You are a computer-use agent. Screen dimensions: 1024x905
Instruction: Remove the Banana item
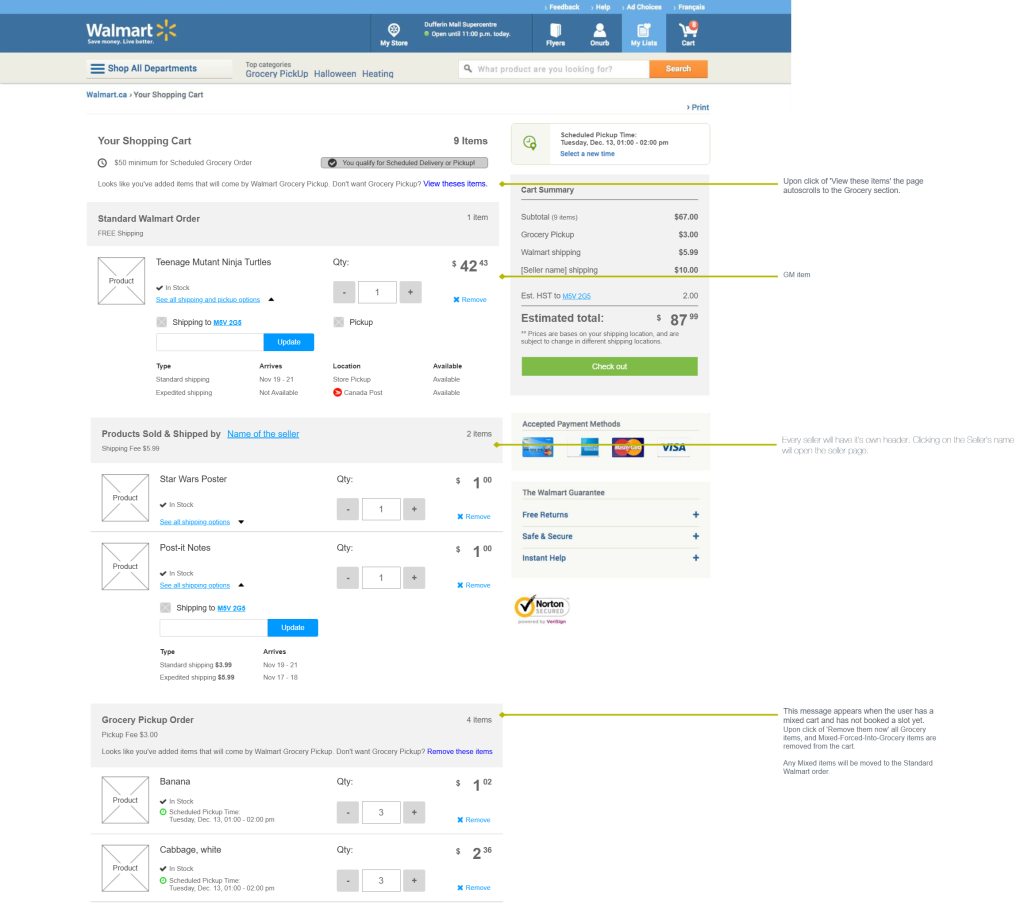coord(474,819)
